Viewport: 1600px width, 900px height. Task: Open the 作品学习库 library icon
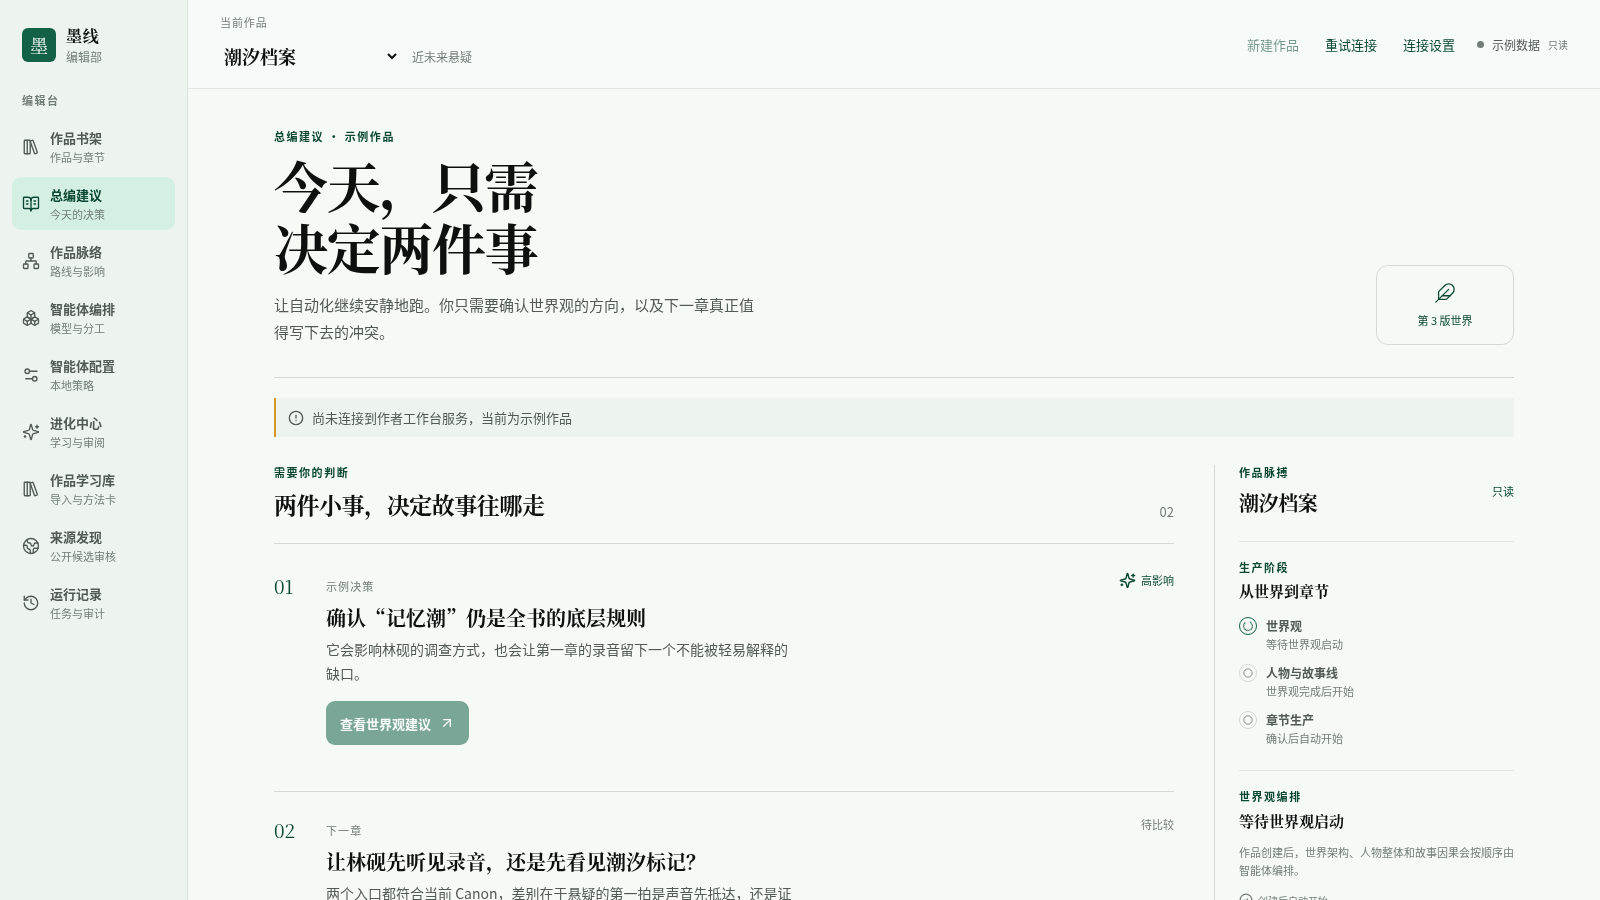point(31,489)
